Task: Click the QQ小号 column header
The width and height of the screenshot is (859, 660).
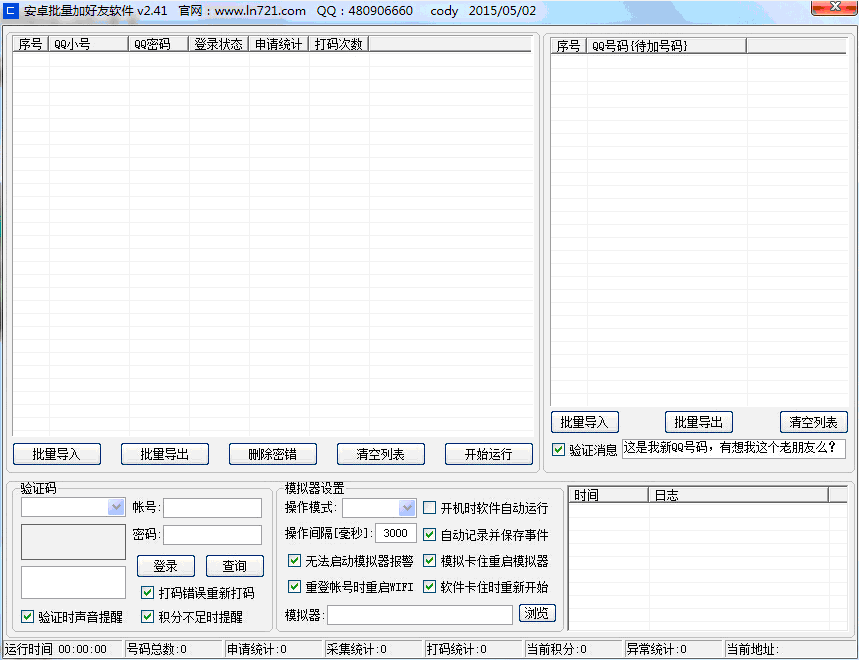Action: pyautogui.click(x=89, y=44)
